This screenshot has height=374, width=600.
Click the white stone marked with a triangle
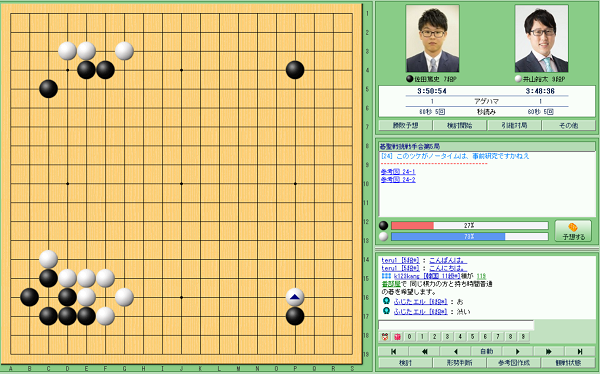click(x=295, y=297)
